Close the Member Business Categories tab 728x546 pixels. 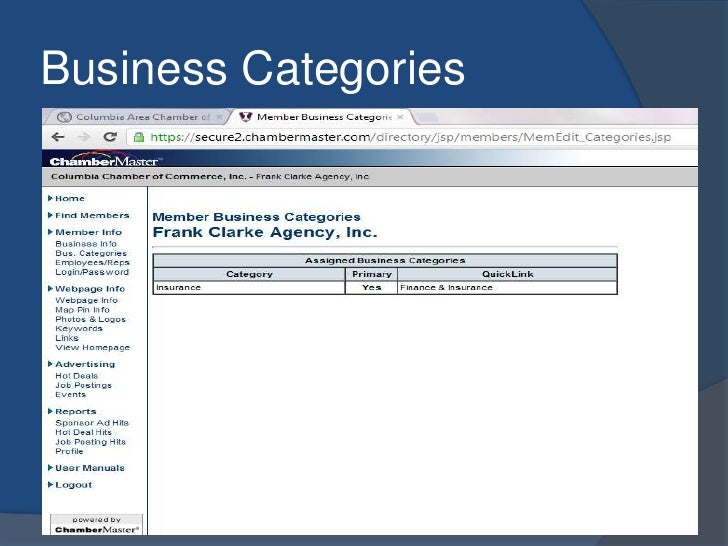pyautogui.click(x=400, y=117)
